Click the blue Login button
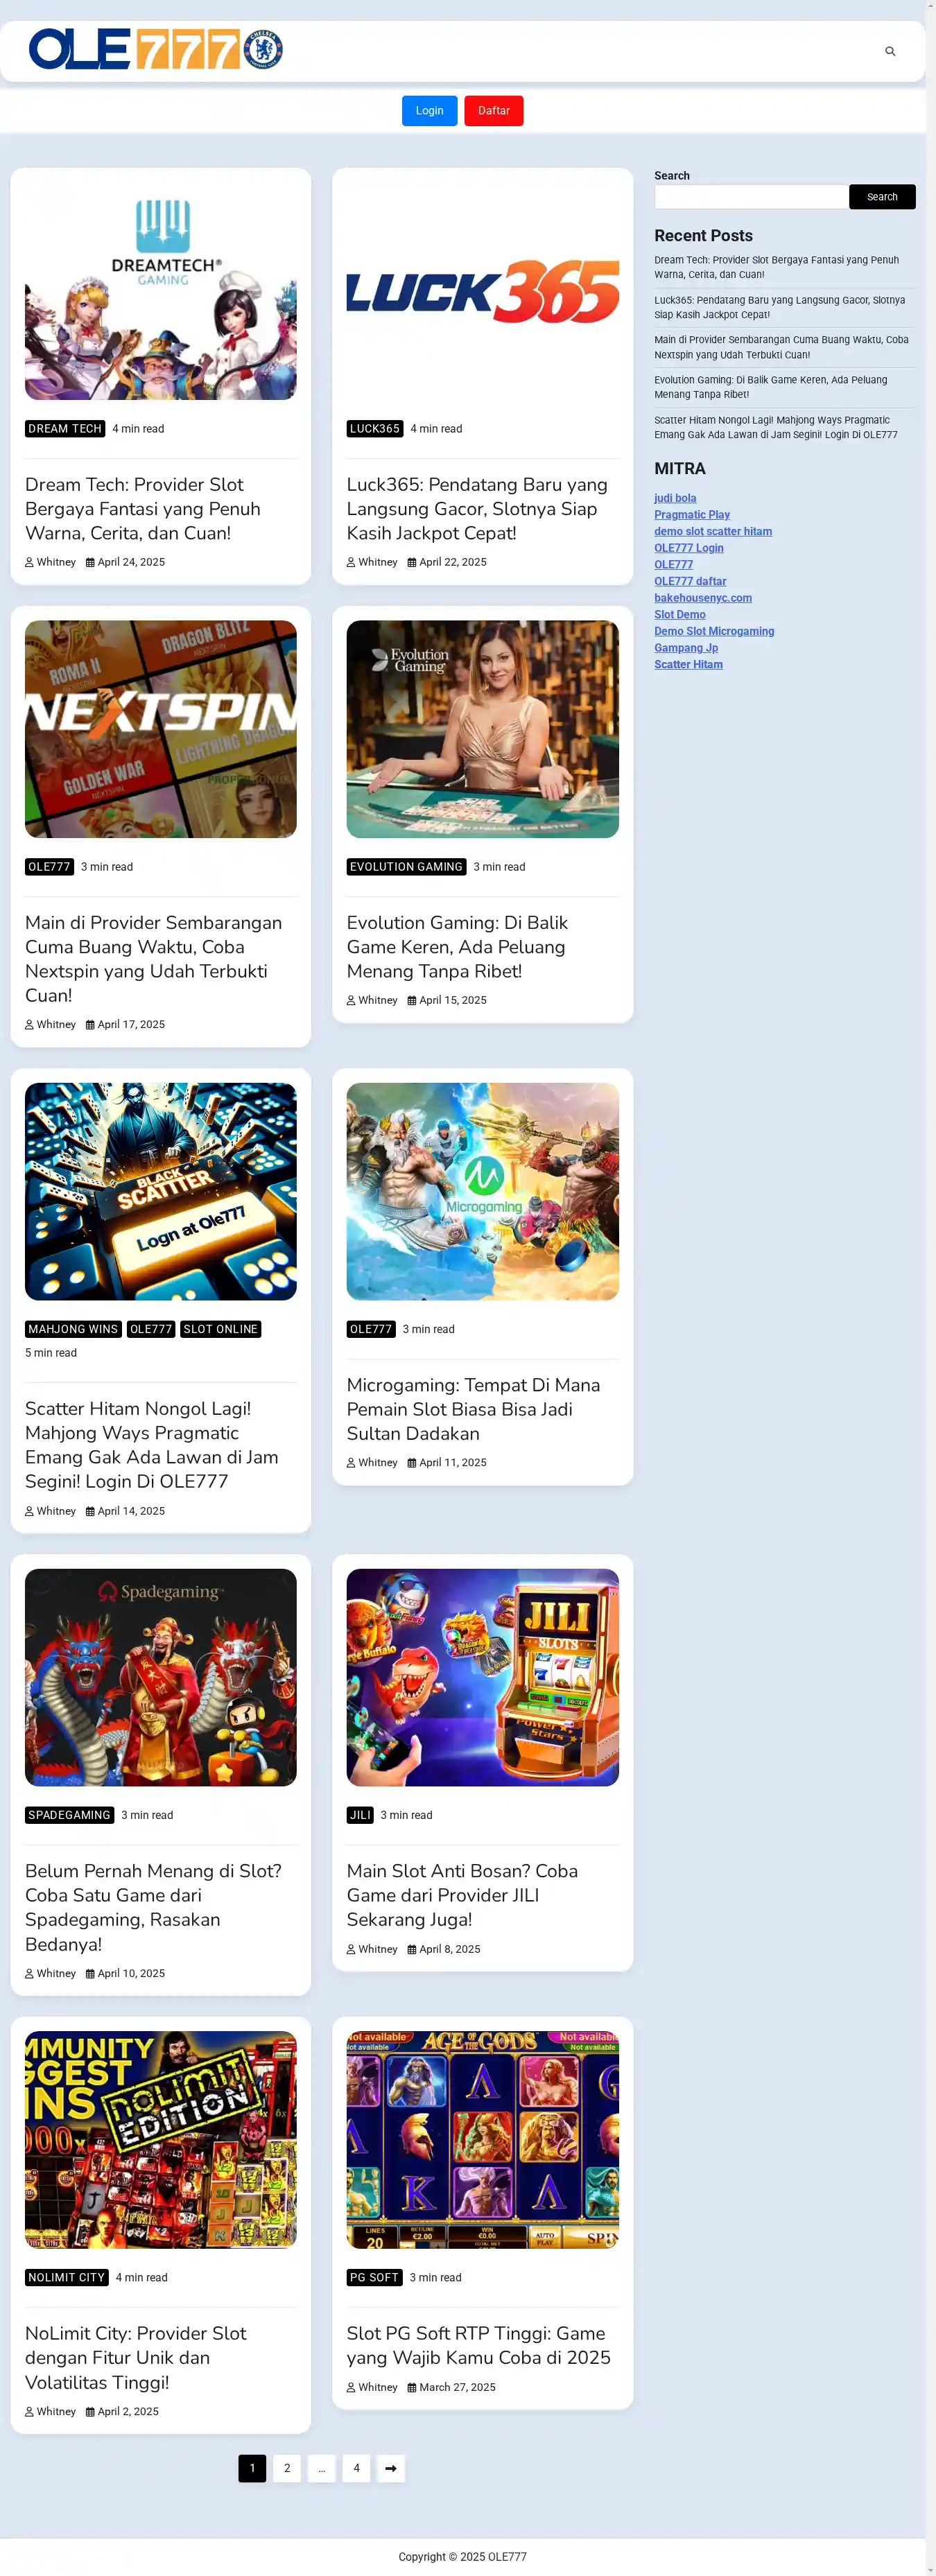The height and width of the screenshot is (2576, 936). point(429,111)
